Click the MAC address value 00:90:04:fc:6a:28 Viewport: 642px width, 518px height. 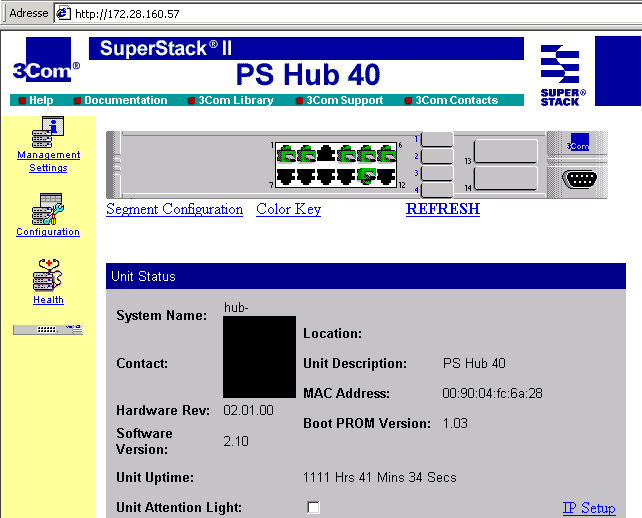(492, 393)
